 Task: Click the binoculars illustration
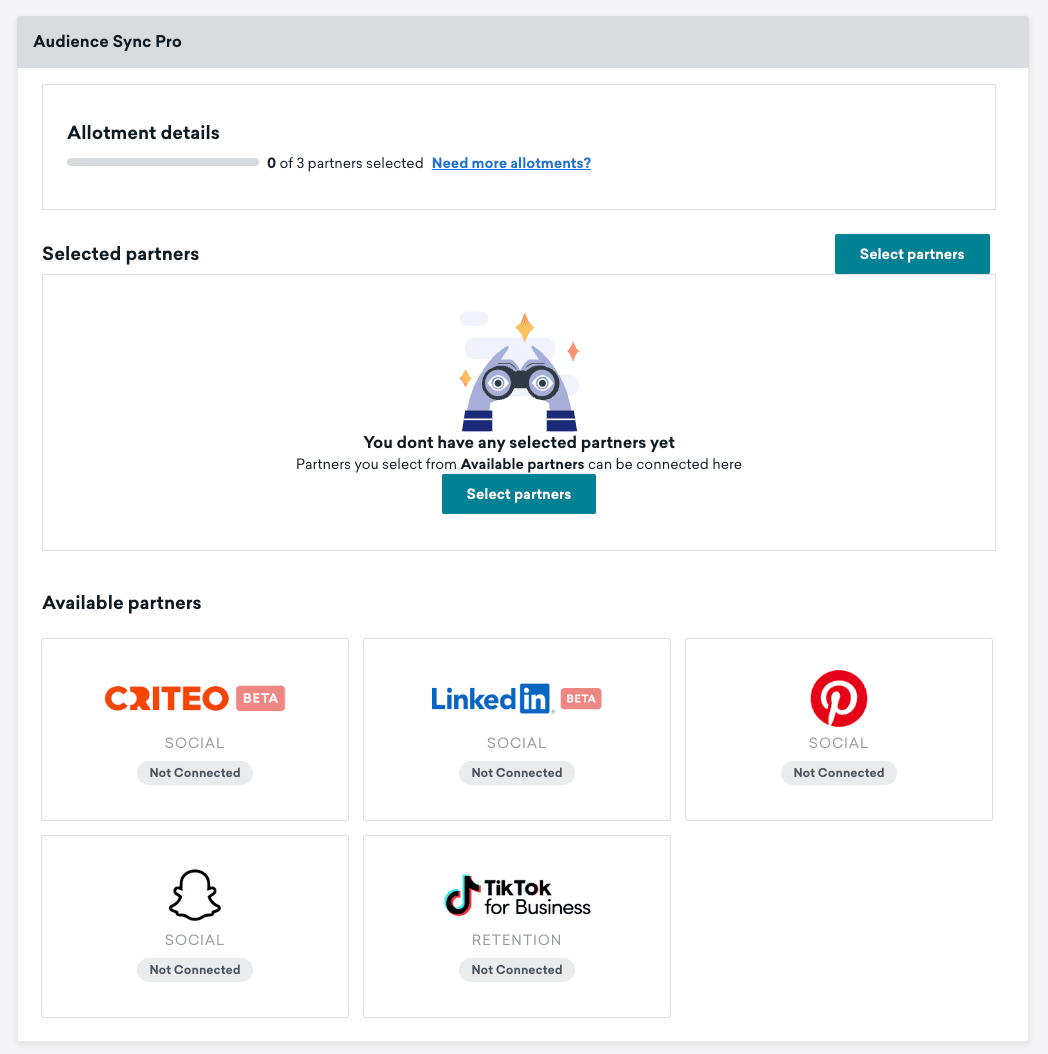click(520, 380)
